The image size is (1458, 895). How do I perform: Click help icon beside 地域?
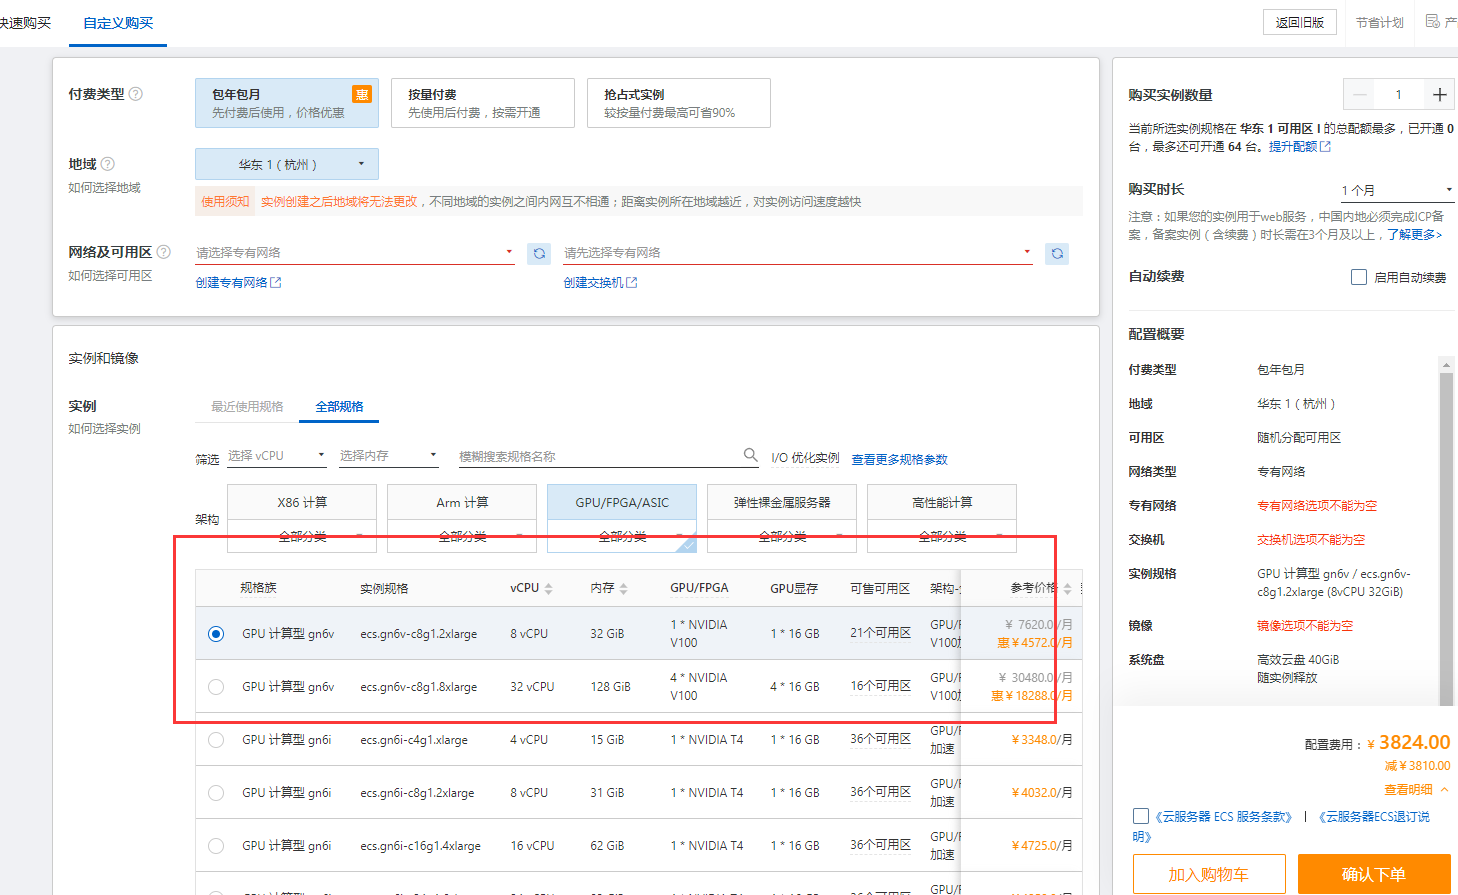click(x=108, y=164)
